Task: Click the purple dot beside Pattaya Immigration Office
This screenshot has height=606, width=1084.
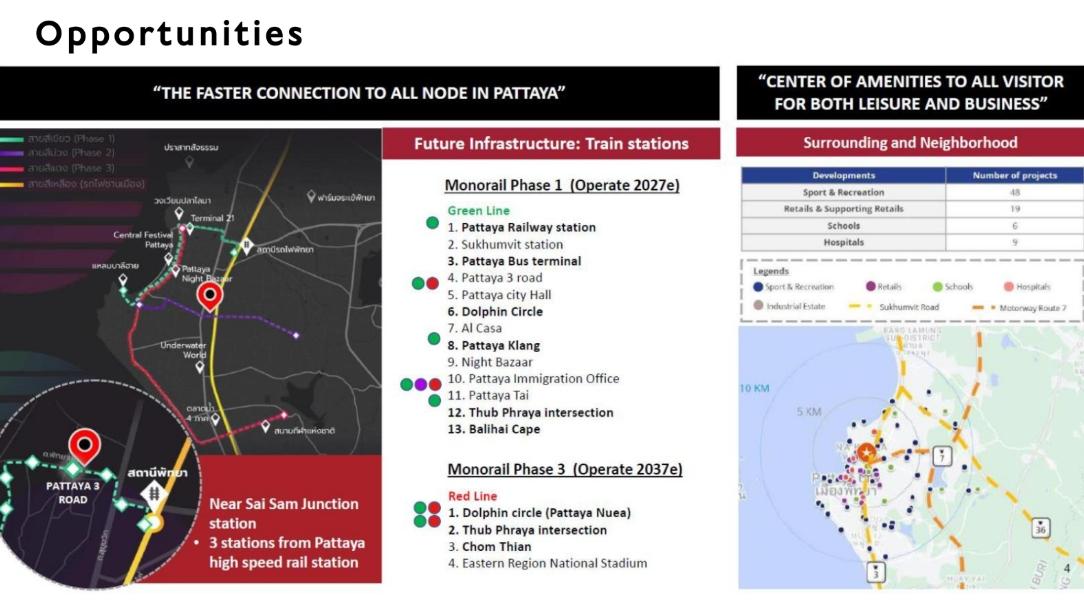Action: tap(420, 384)
